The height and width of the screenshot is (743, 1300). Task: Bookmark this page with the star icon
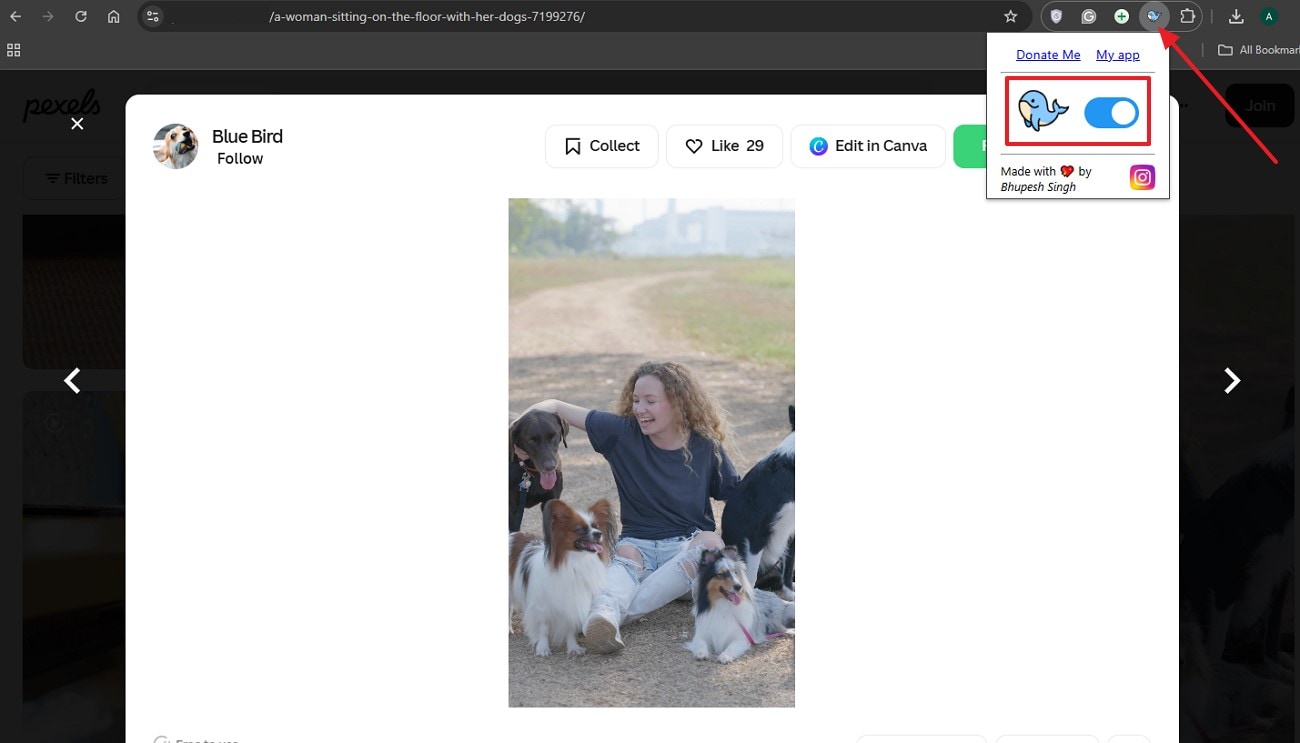click(1011, 17)
